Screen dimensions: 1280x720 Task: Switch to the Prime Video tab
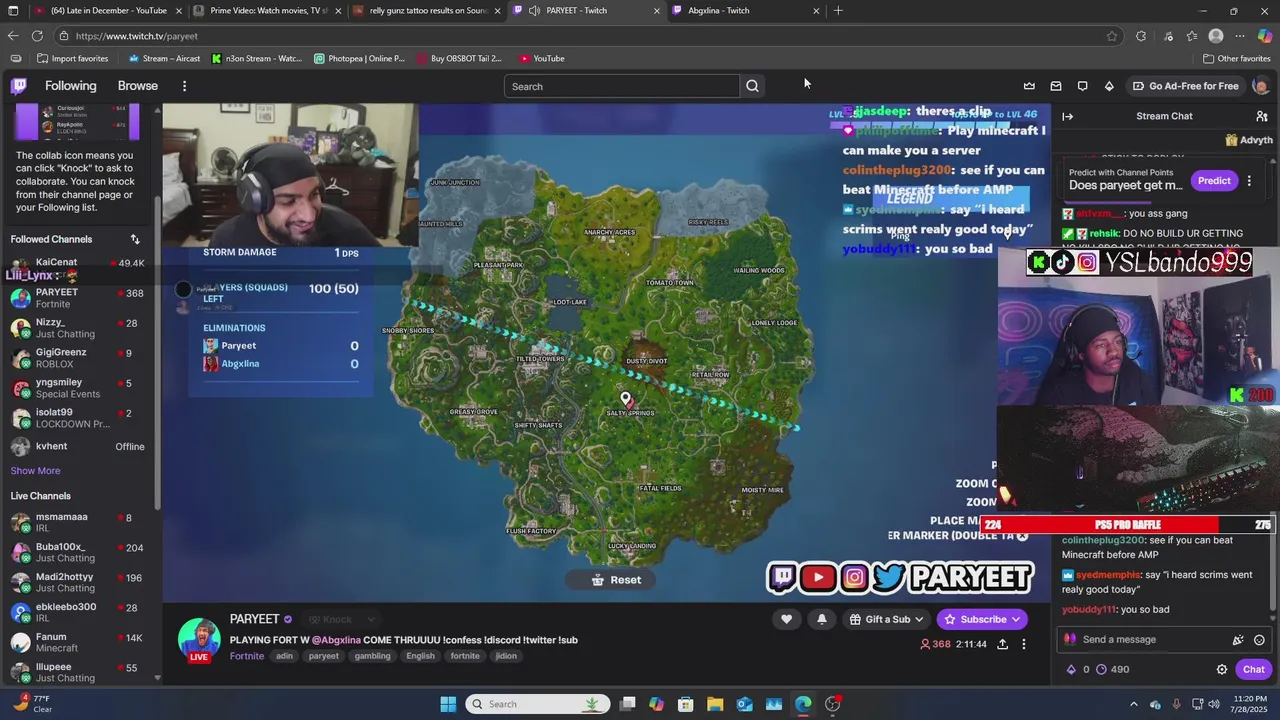click(x=269, y=11)
